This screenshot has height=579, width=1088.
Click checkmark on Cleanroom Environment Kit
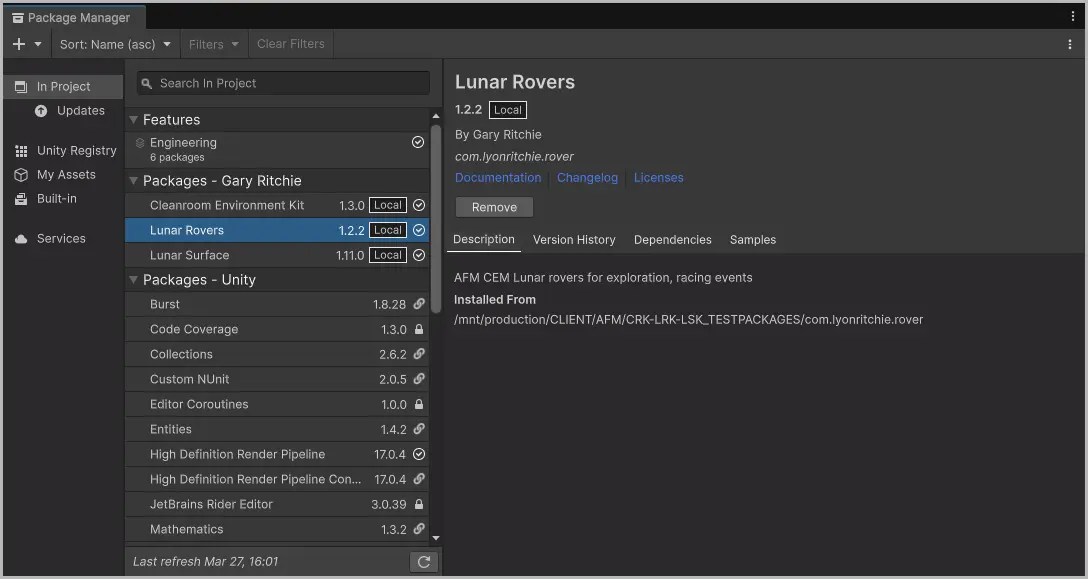418,205
